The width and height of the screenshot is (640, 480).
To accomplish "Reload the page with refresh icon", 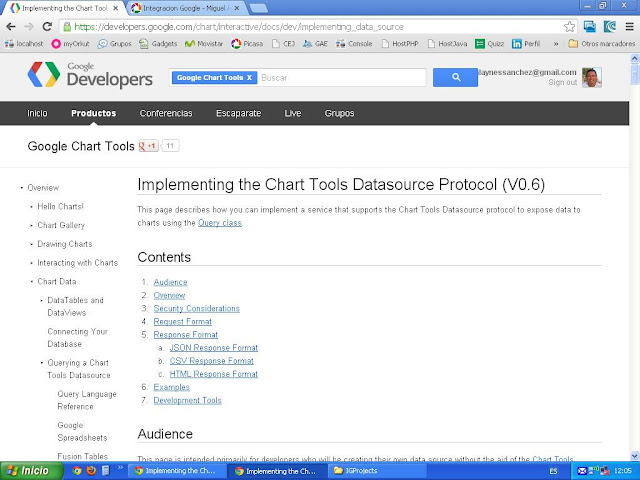I will 47,27.
